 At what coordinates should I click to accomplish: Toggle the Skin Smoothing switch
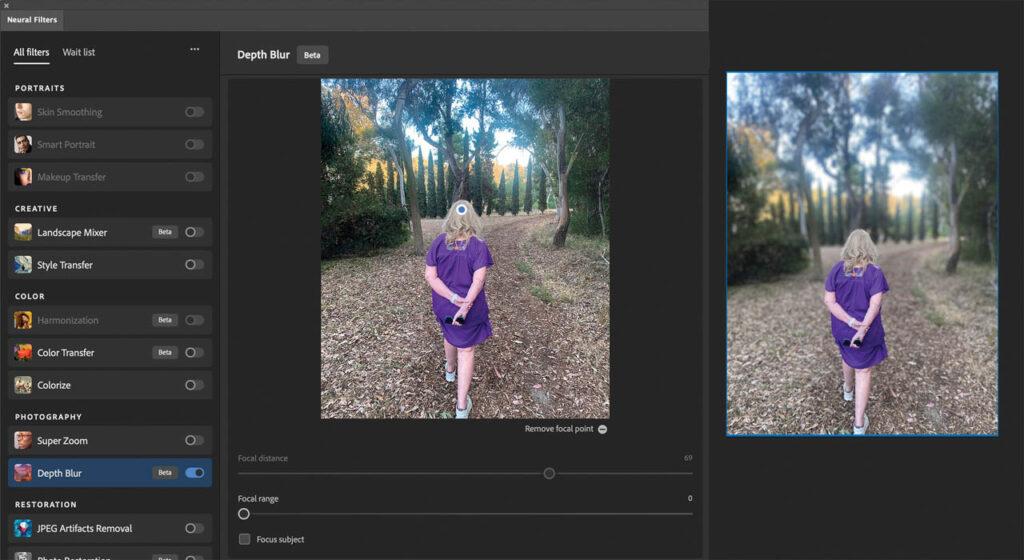(x=194, y=112)
